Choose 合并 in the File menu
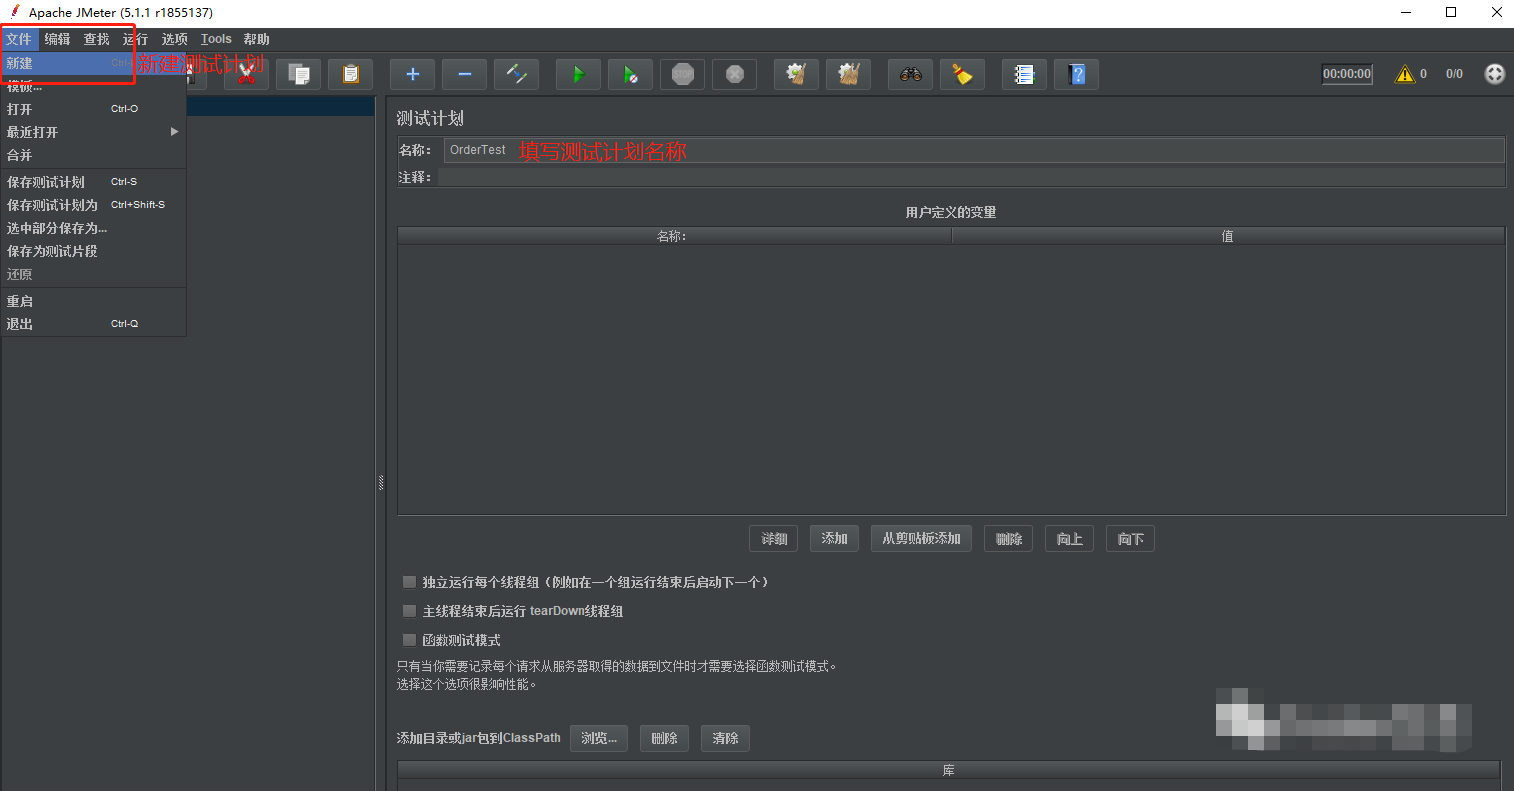 (x=93, y=155)
